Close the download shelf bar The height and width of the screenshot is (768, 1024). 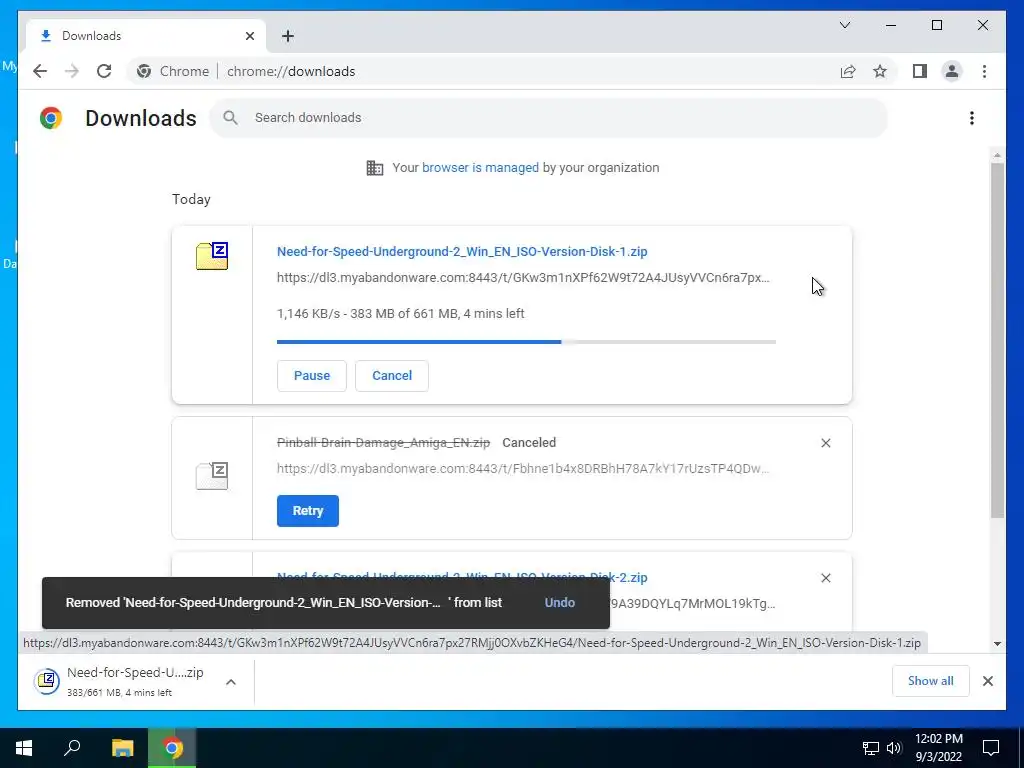pyautogui.click(x=987, y=681)
